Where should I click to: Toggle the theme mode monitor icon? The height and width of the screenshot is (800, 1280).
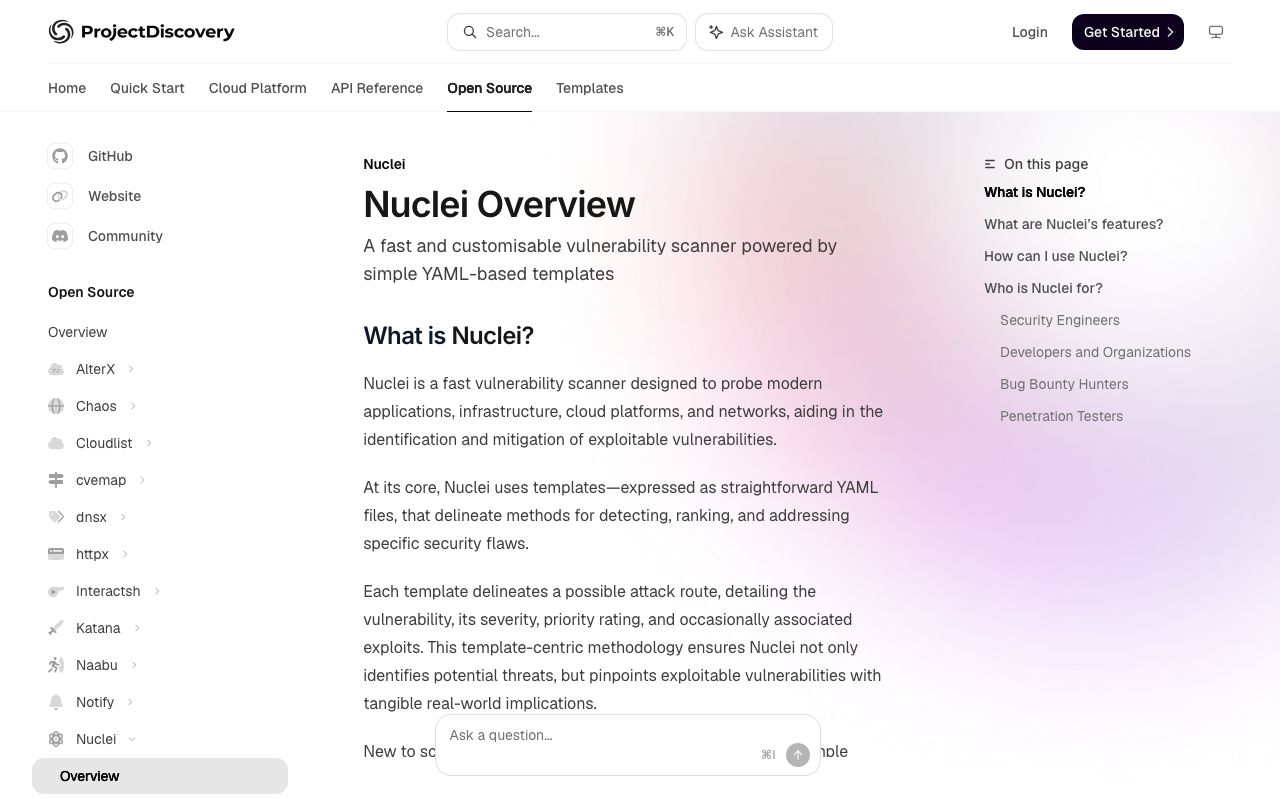[x=1216, y=32]
